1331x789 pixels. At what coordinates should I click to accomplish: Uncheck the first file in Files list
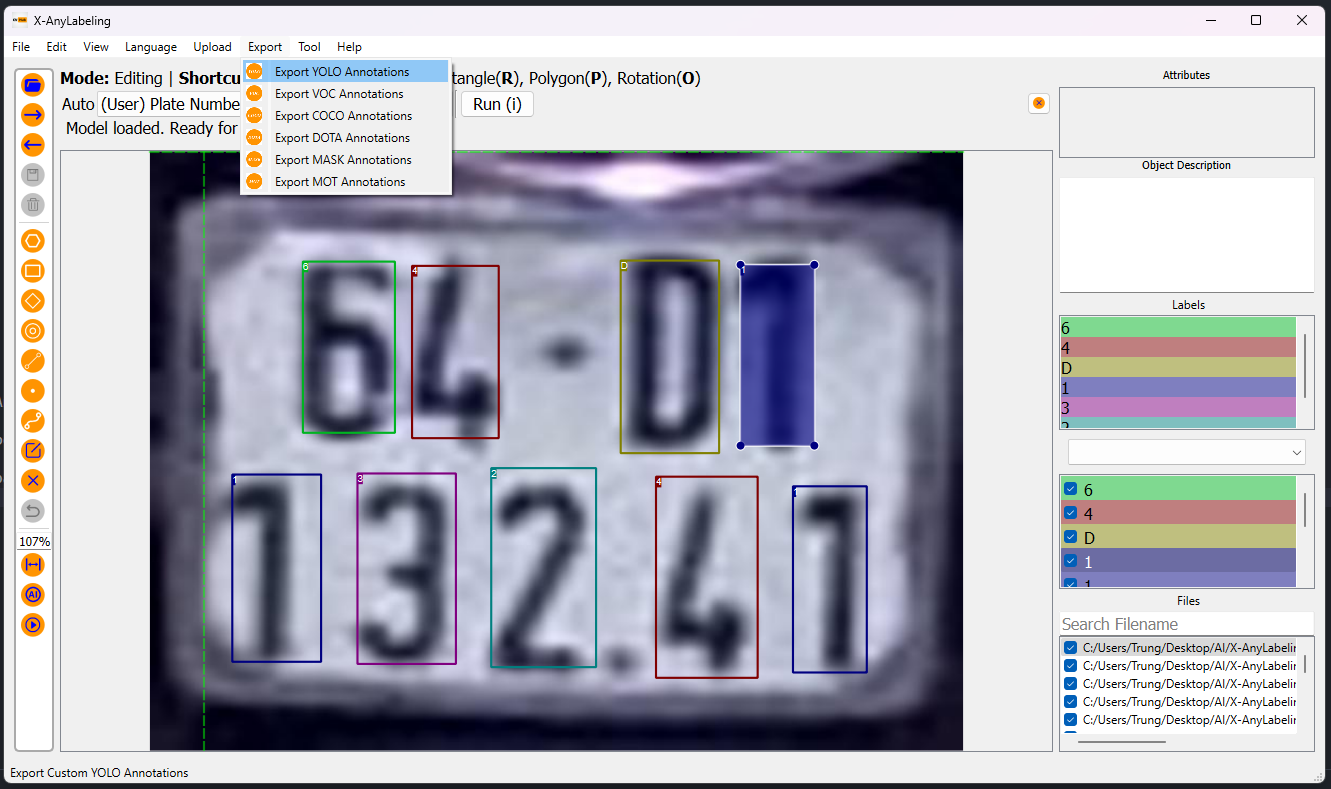click(x=1069, y=646)
